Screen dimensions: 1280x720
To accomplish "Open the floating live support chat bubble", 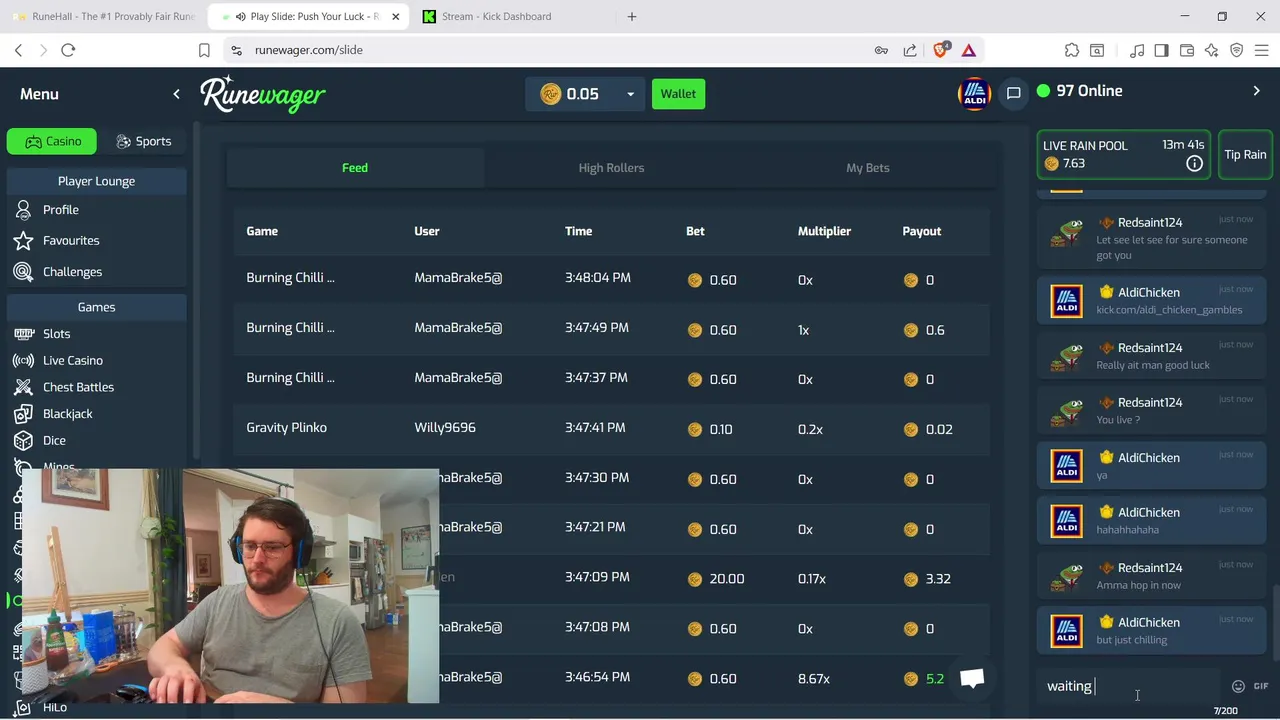I will tap(972, 678).
